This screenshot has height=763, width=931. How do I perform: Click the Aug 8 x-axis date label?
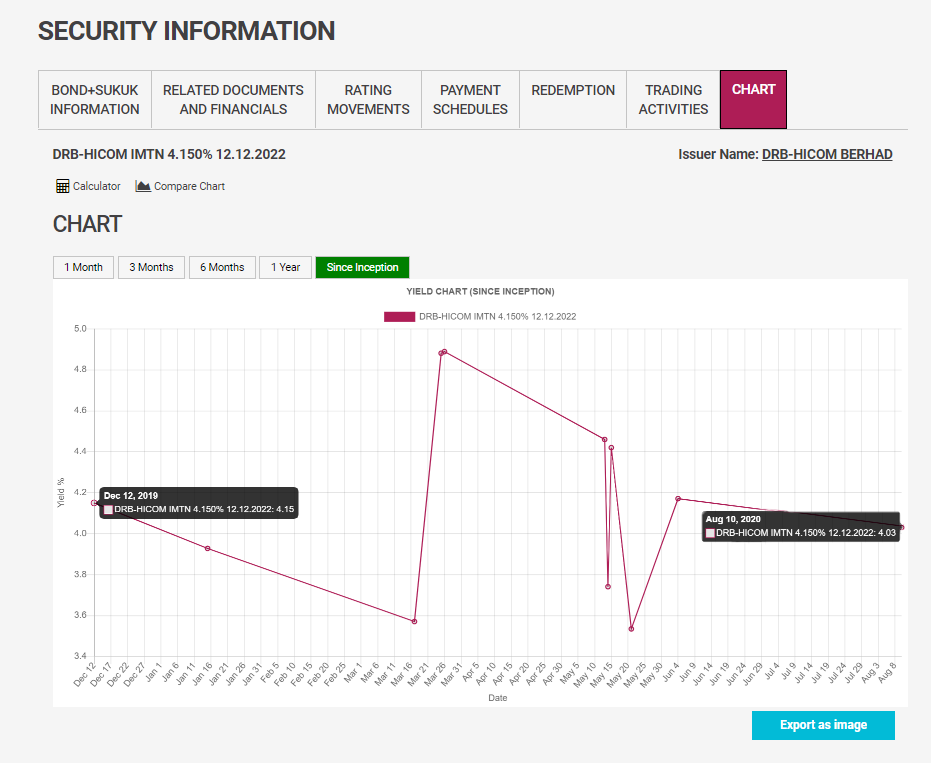tap(886, 673)
